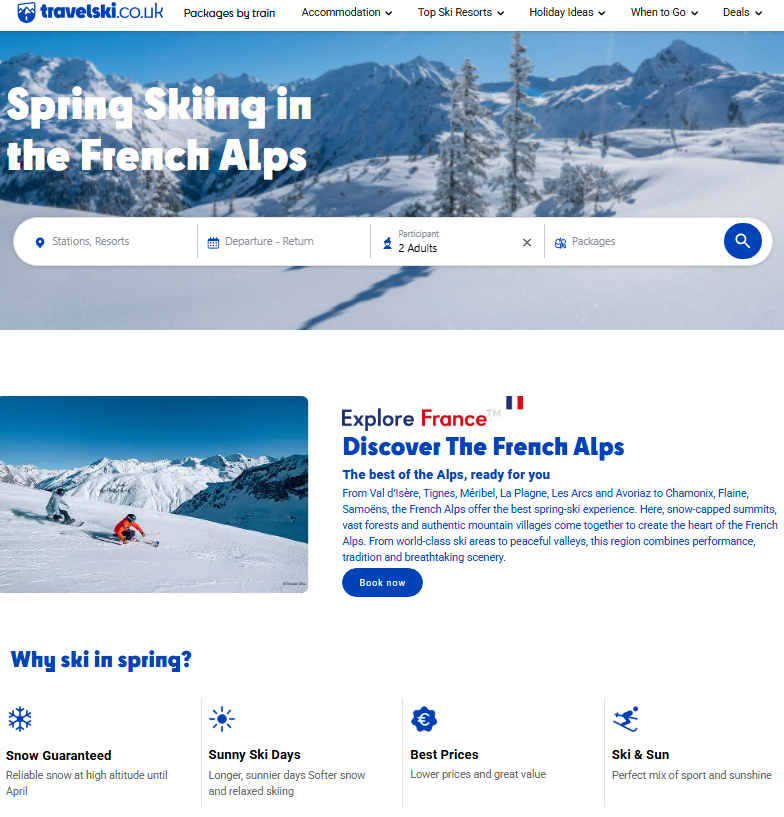The height and width of the screenshot is (817, 784).
Task: Click the packages icon in search bar
Action: [560, 242]
